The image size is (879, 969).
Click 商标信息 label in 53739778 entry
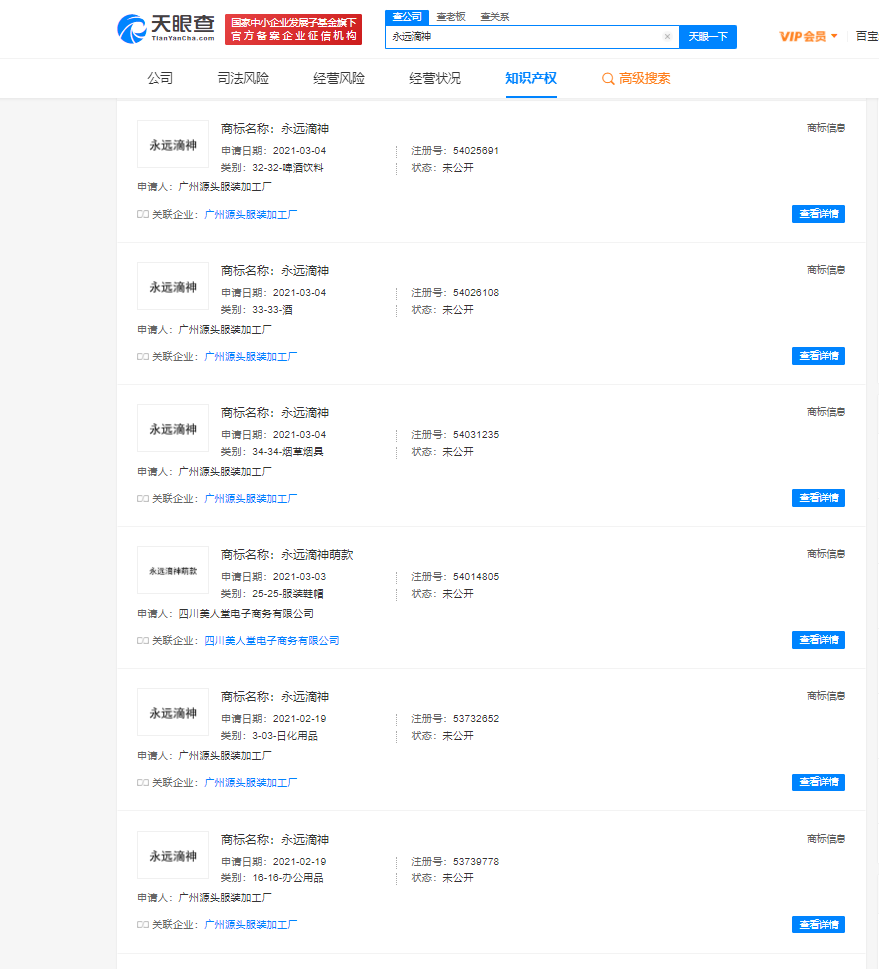tap(826, 839)
